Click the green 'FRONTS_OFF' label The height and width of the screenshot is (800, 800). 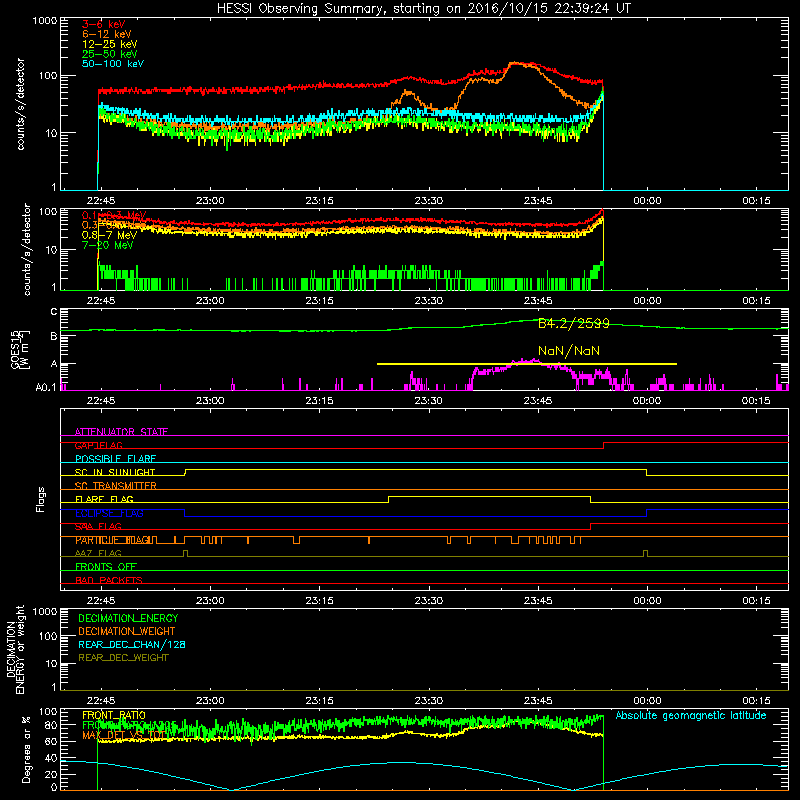pyautogui.click(x=106, y=567)
